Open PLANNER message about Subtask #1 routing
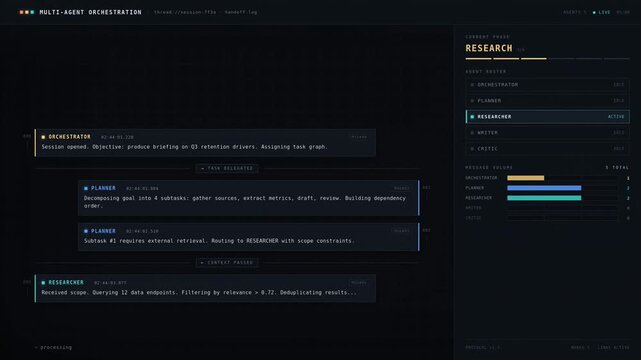The width and height of the screenshot is (641, 360). pyautogui.click(x=249, y=237)
